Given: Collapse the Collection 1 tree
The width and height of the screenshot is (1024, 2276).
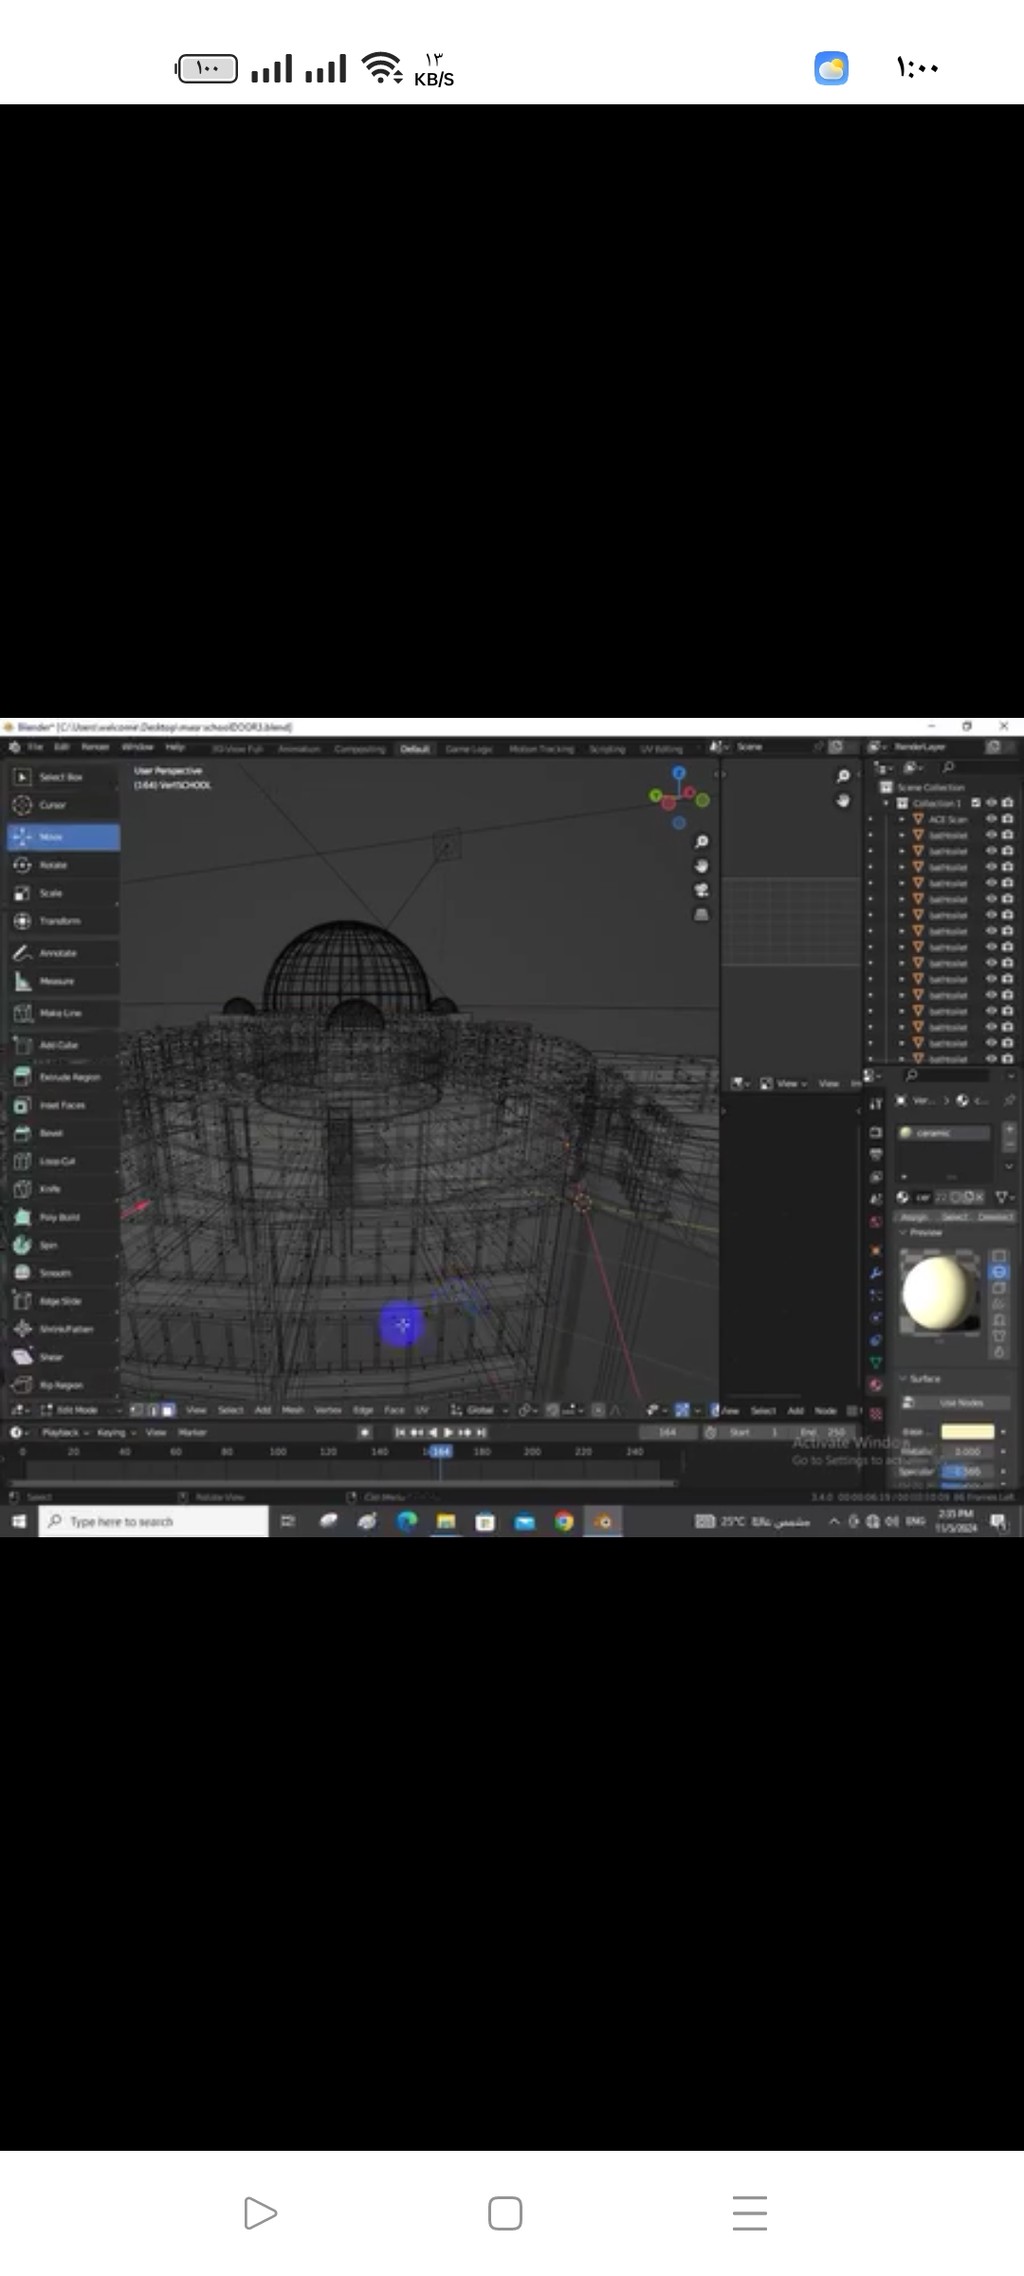Looking at the screenshot, I should (x=886, y=803).
